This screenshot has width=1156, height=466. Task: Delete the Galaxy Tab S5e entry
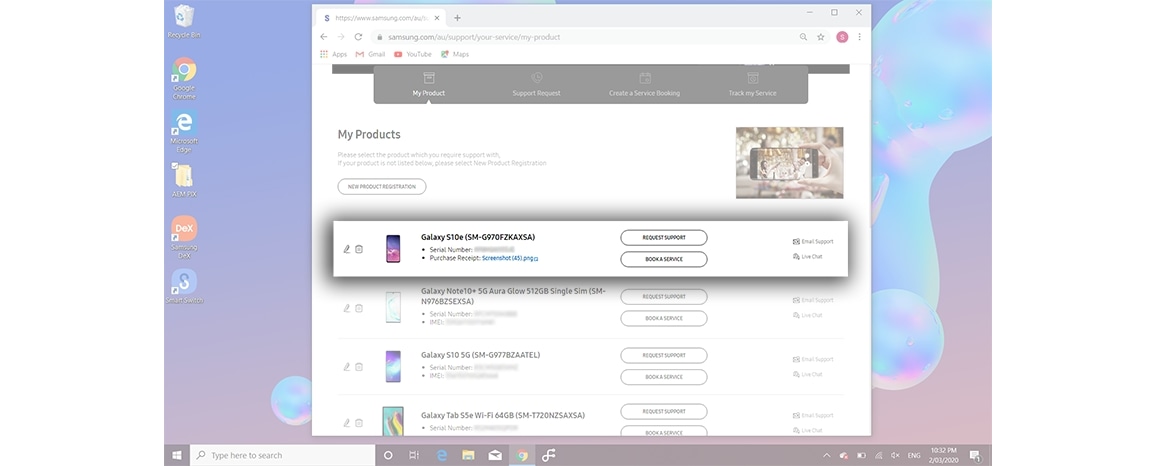coord(359,422)
